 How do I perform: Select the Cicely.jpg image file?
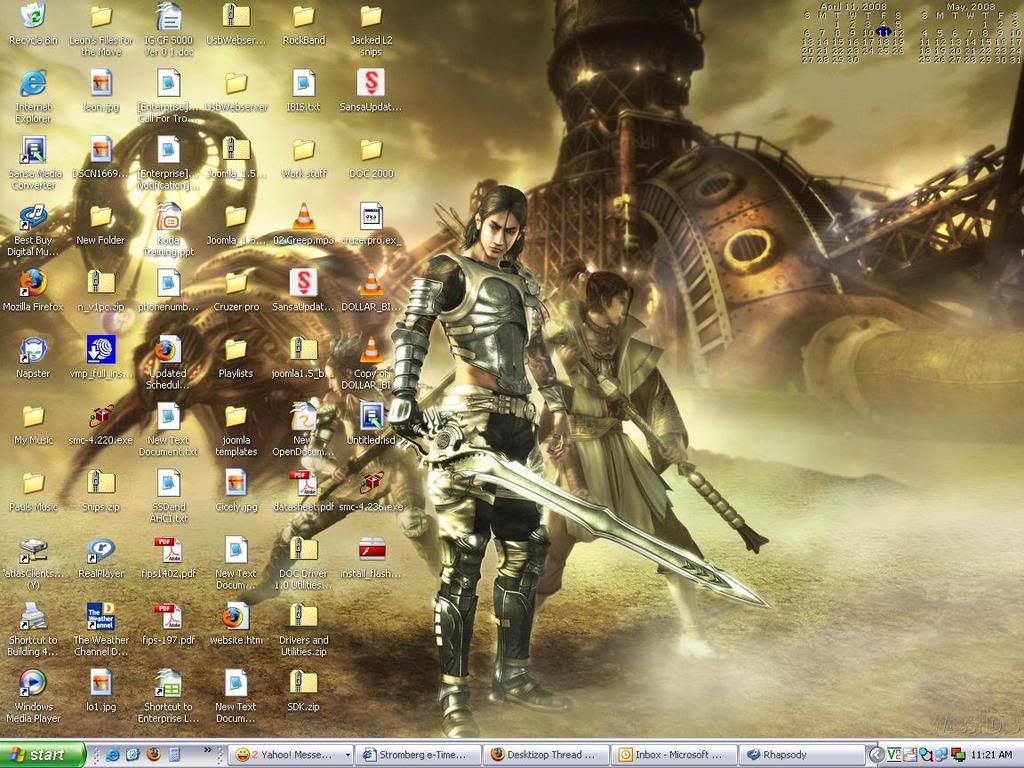click(236, 491)
